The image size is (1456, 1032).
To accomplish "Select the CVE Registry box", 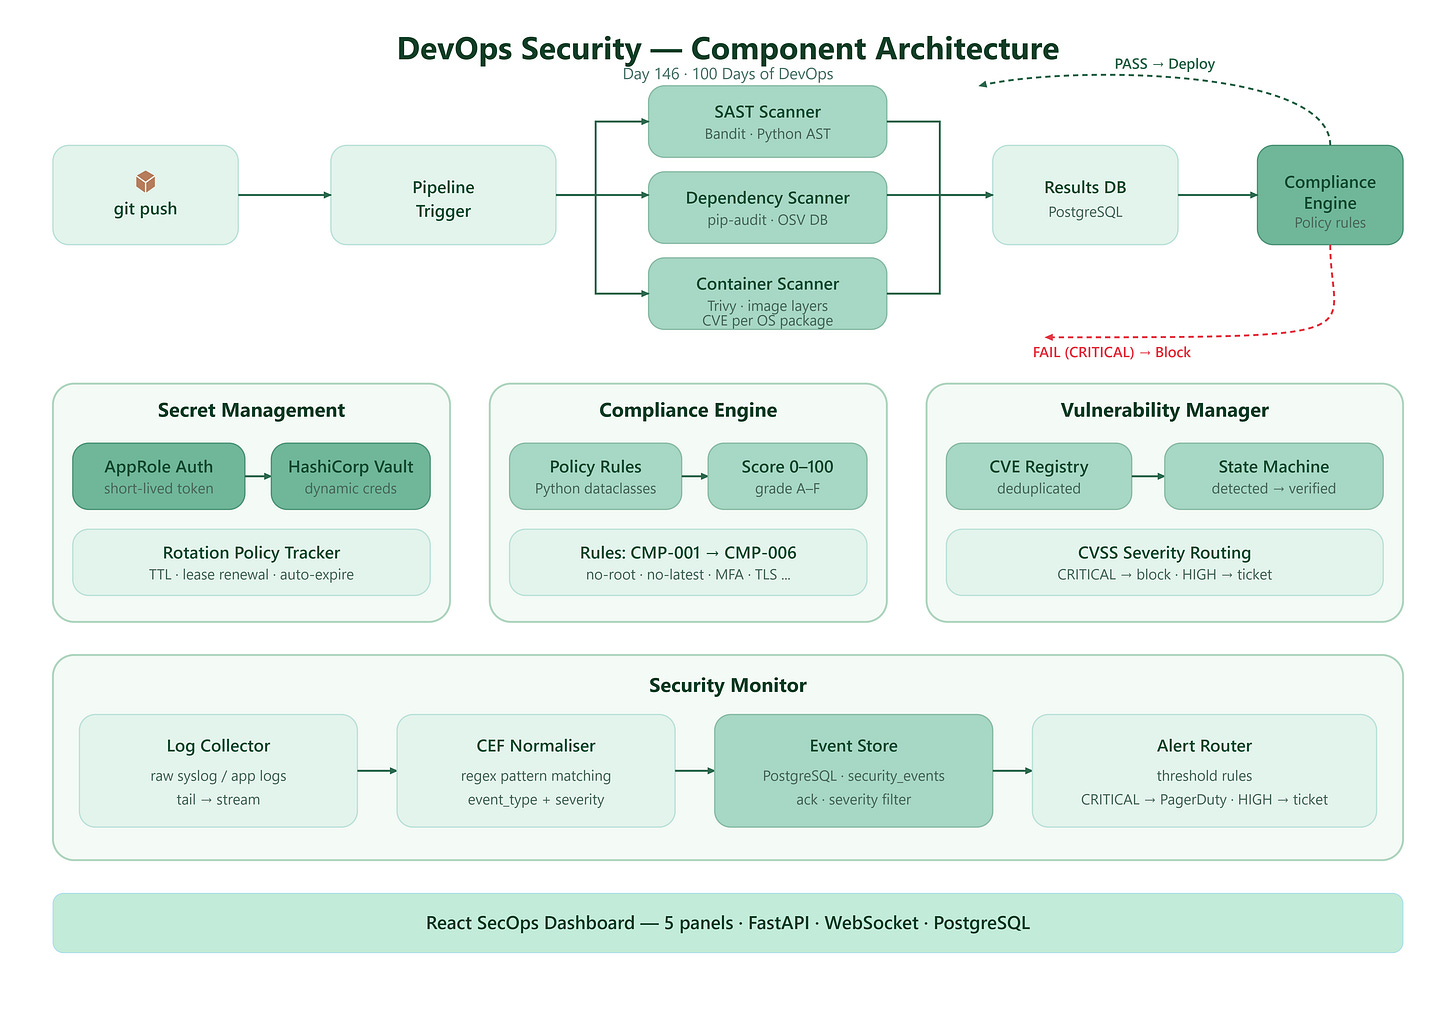I will pos(1039,476).
